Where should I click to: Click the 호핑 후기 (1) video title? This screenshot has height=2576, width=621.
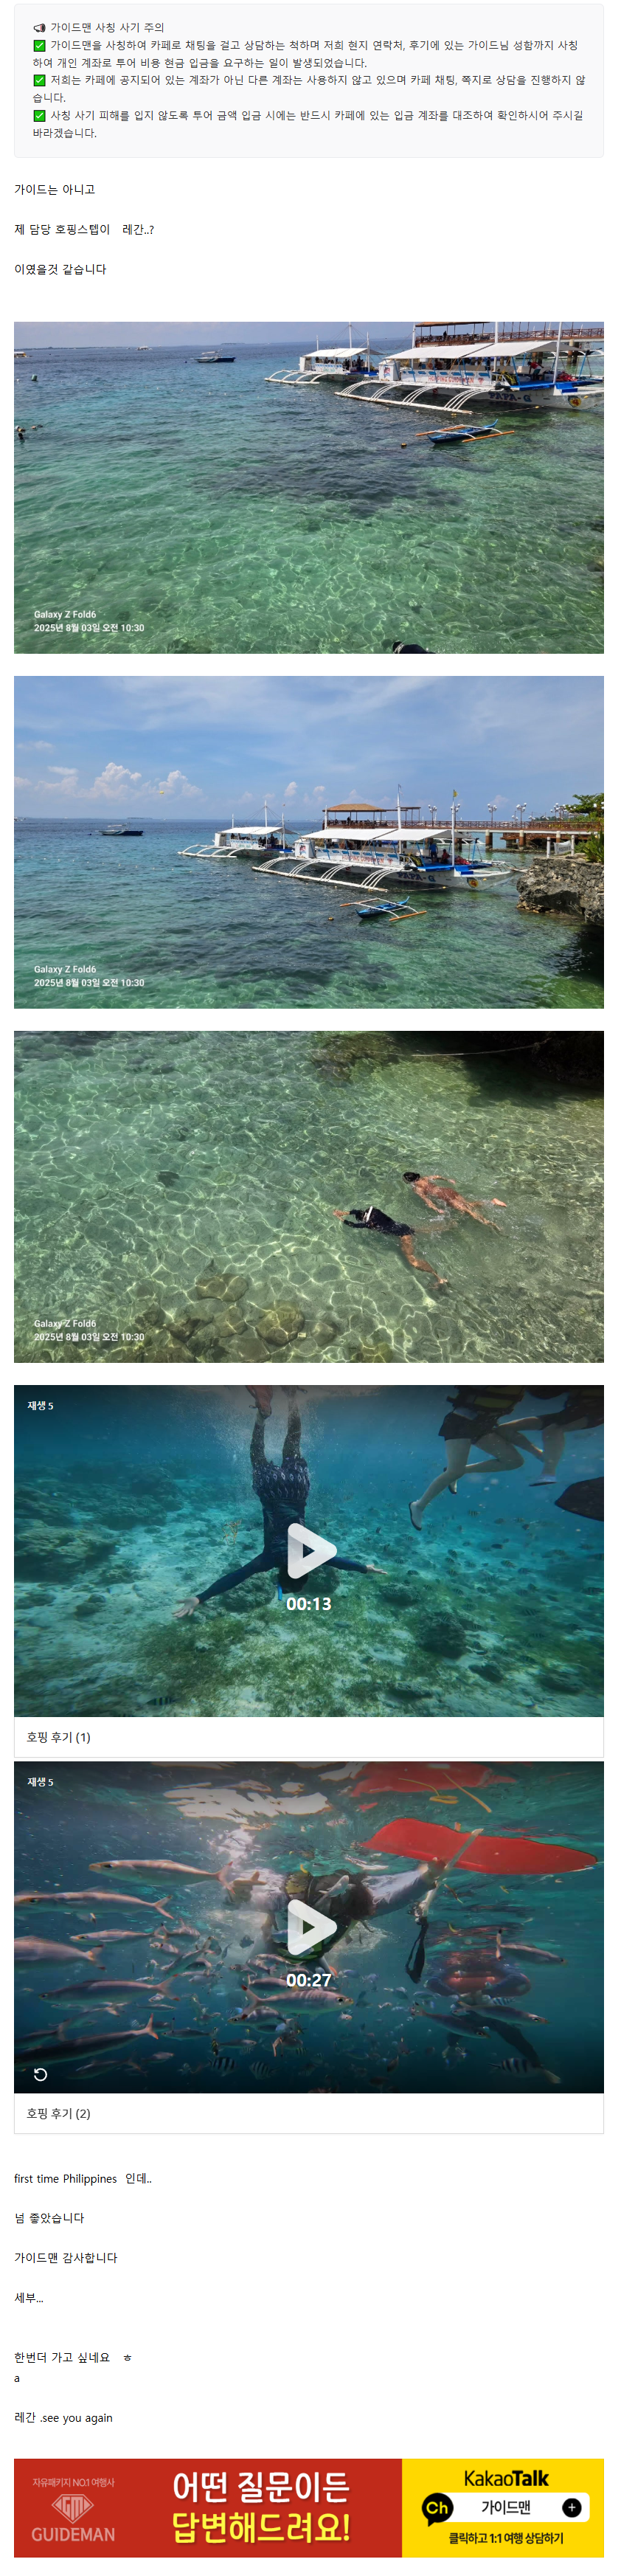click(x=58, y=1737)
